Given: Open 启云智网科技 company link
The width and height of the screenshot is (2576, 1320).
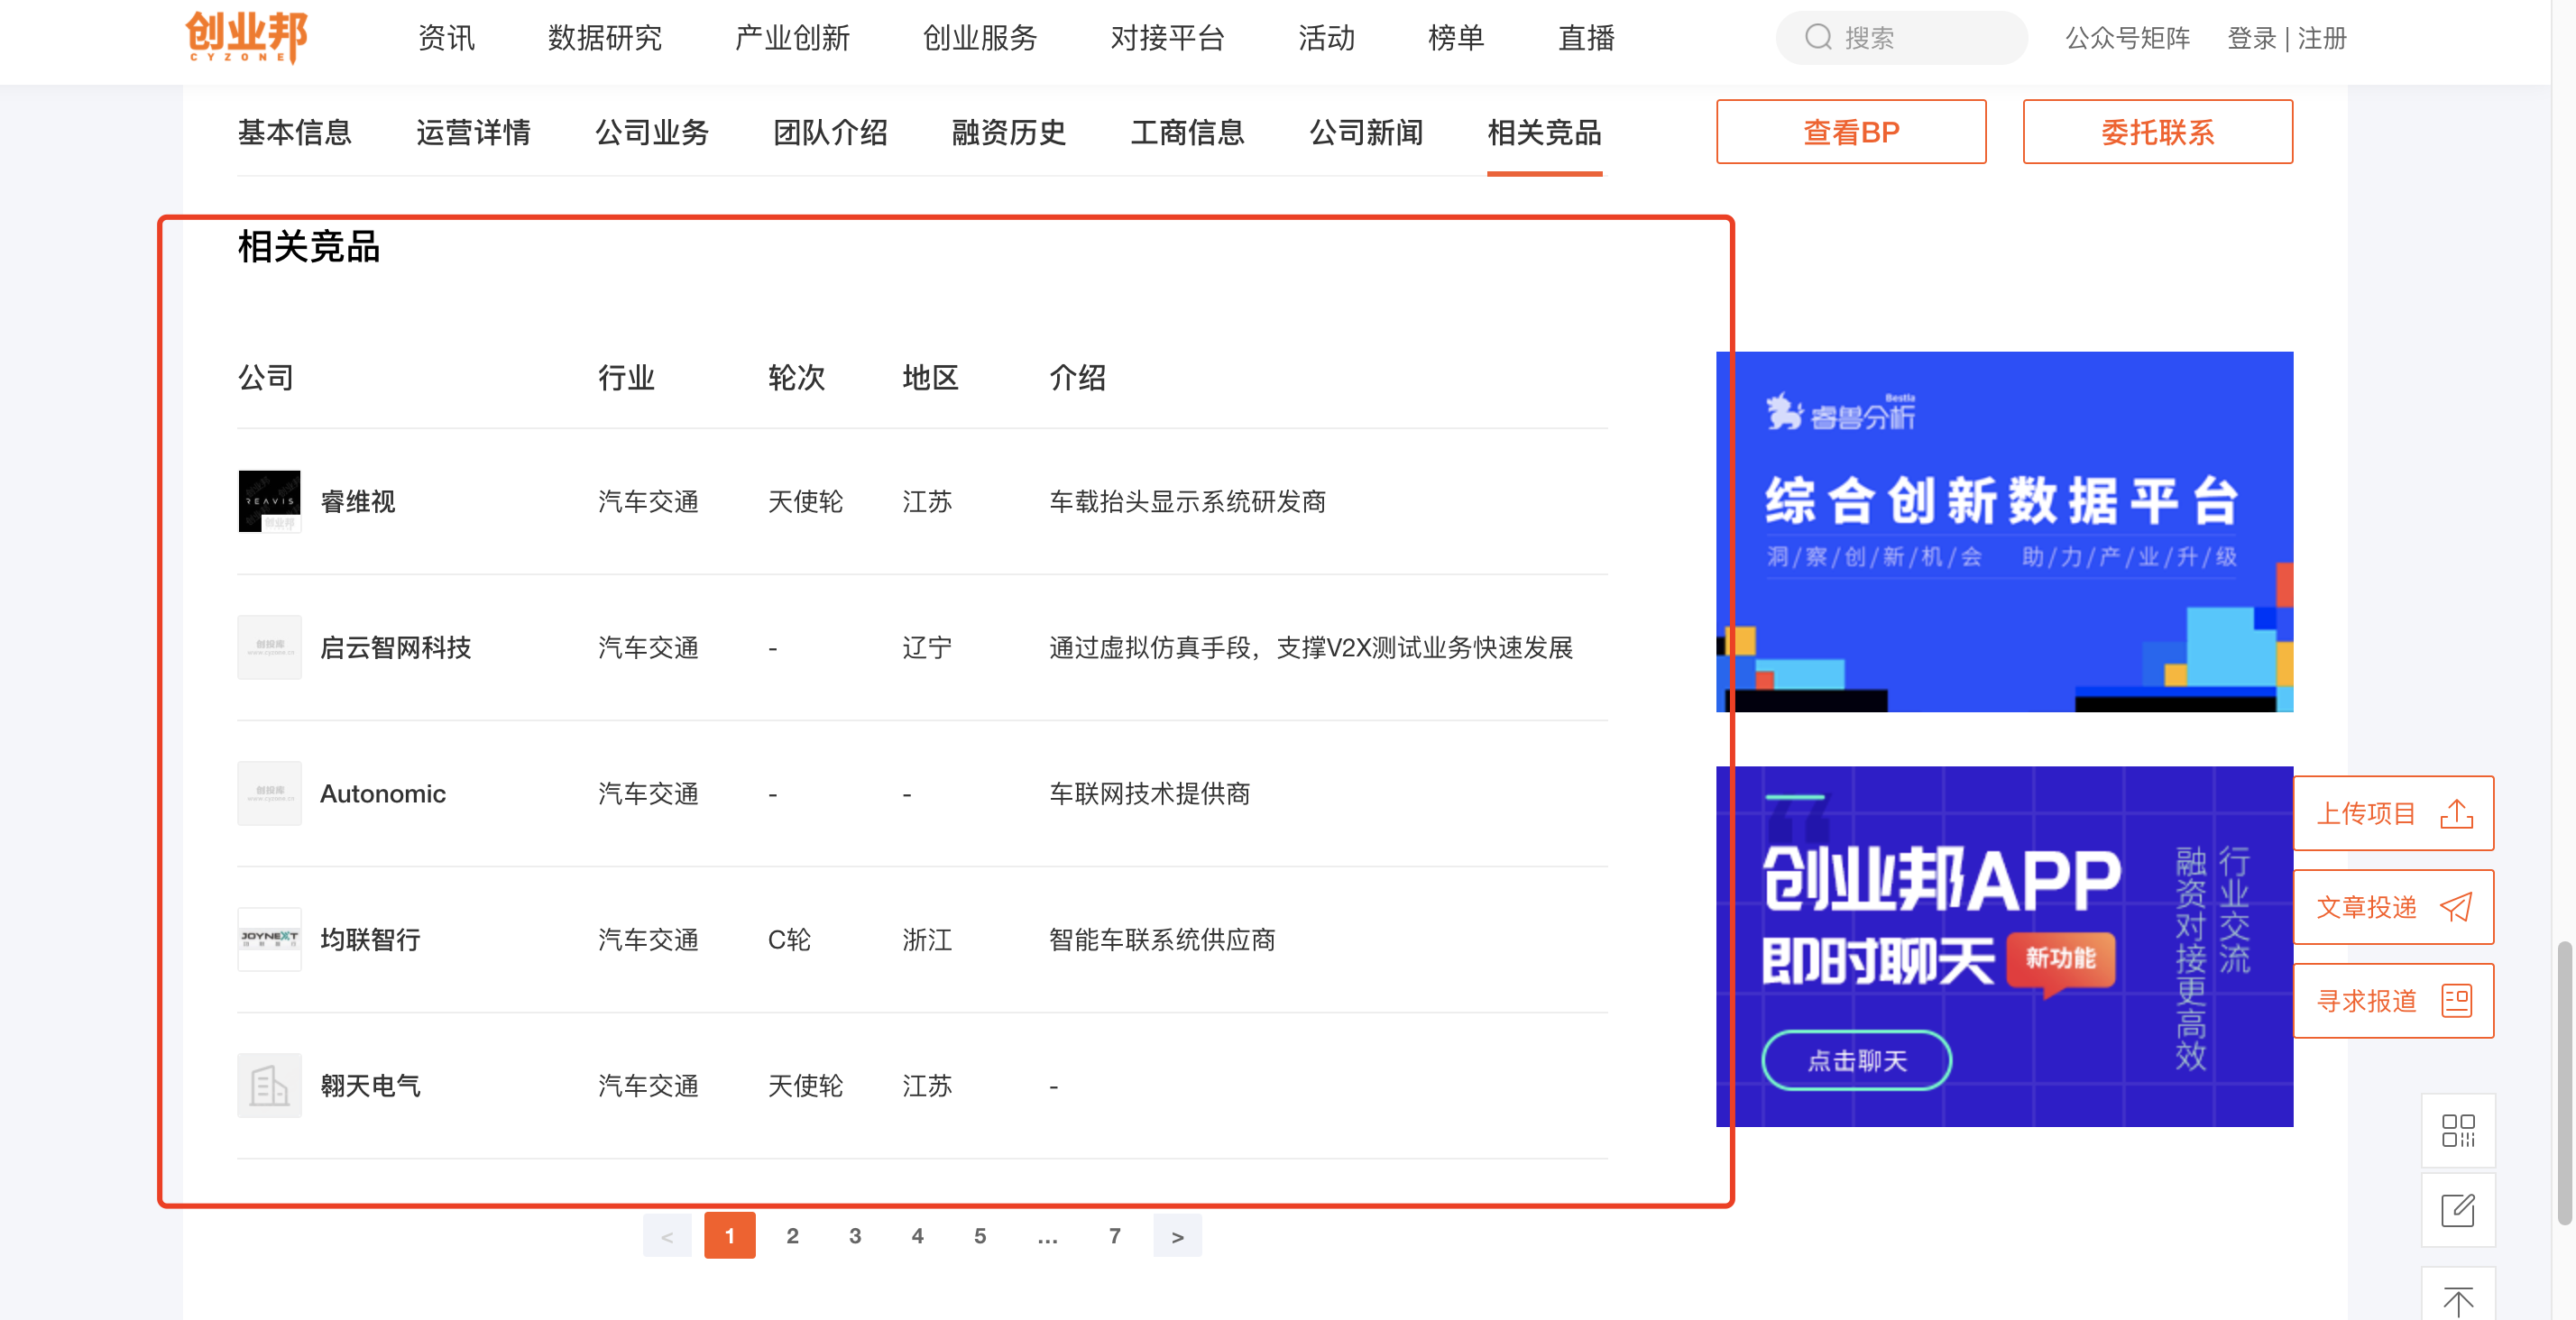Looking at the screenshot, I should (395, 647).
